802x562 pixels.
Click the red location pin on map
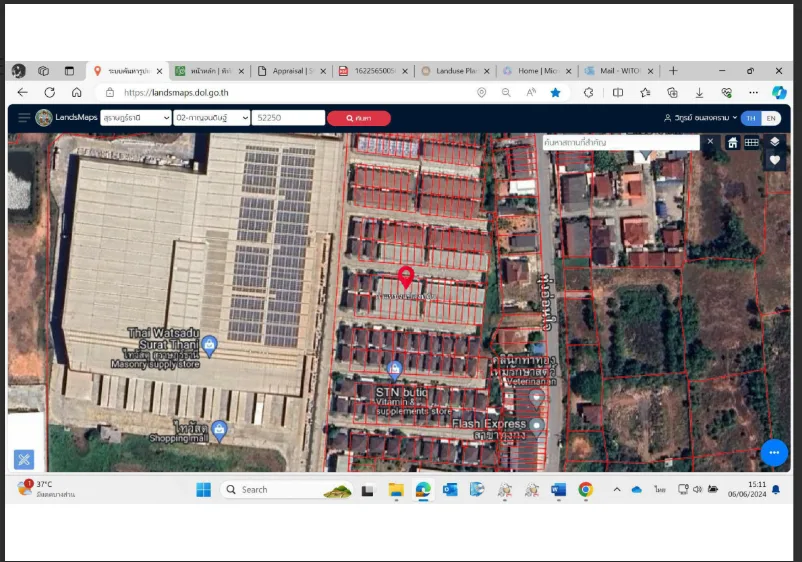pyautogui.click(x=406, y=277)
